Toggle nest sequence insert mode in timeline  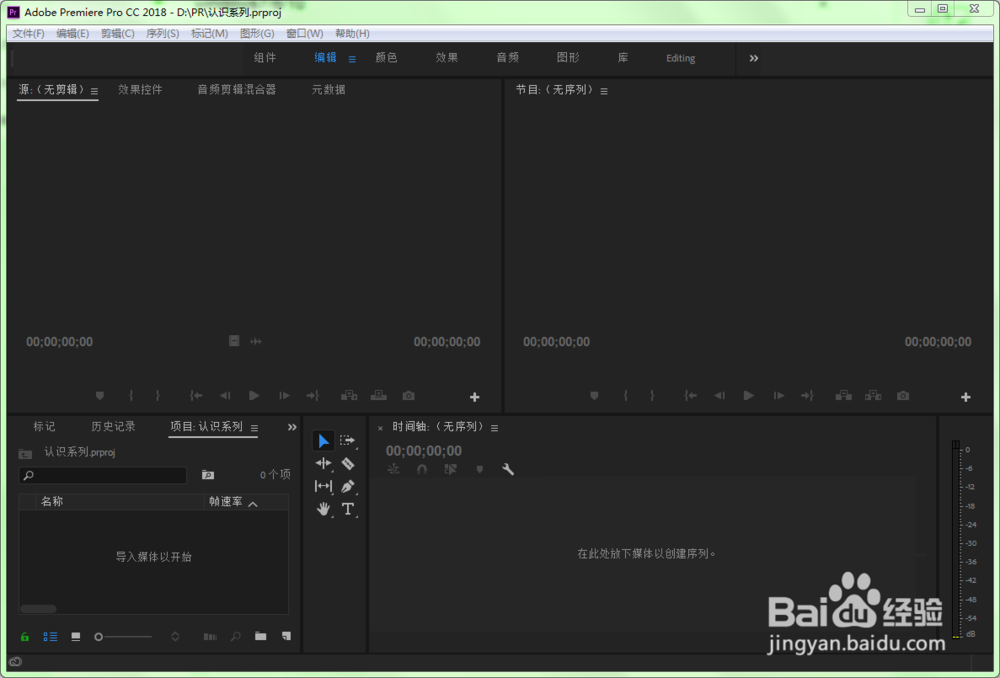(x=393, y=469)
